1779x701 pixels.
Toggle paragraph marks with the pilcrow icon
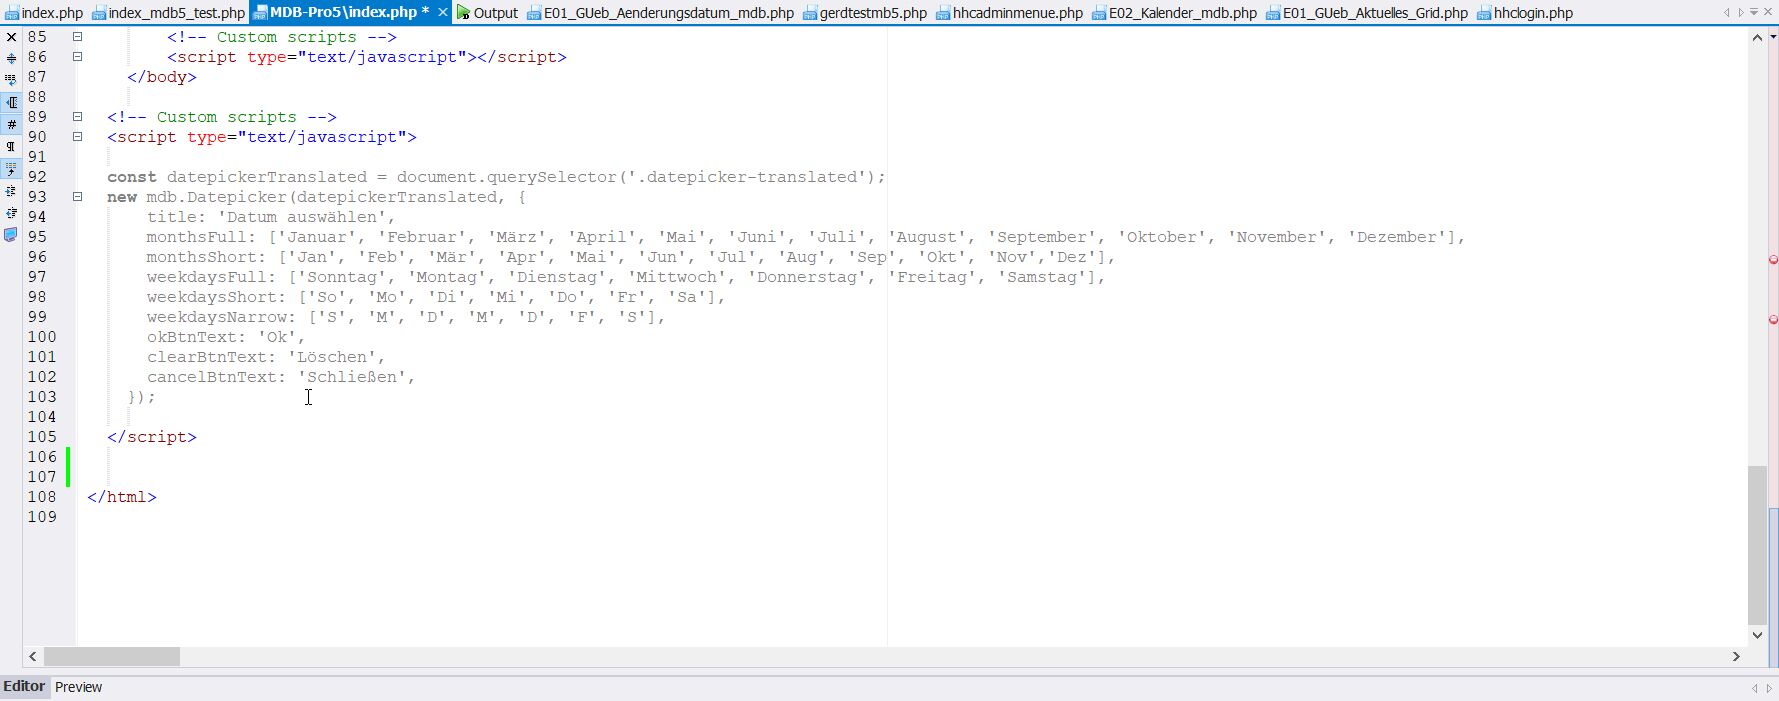[11, 146]
